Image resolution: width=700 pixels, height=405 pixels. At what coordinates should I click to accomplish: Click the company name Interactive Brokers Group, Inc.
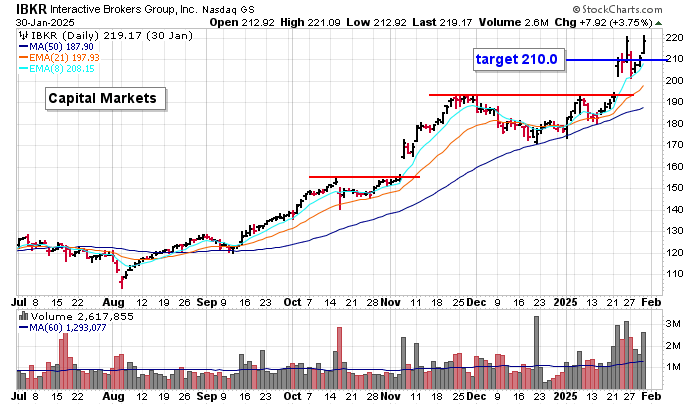click(124, 9)
